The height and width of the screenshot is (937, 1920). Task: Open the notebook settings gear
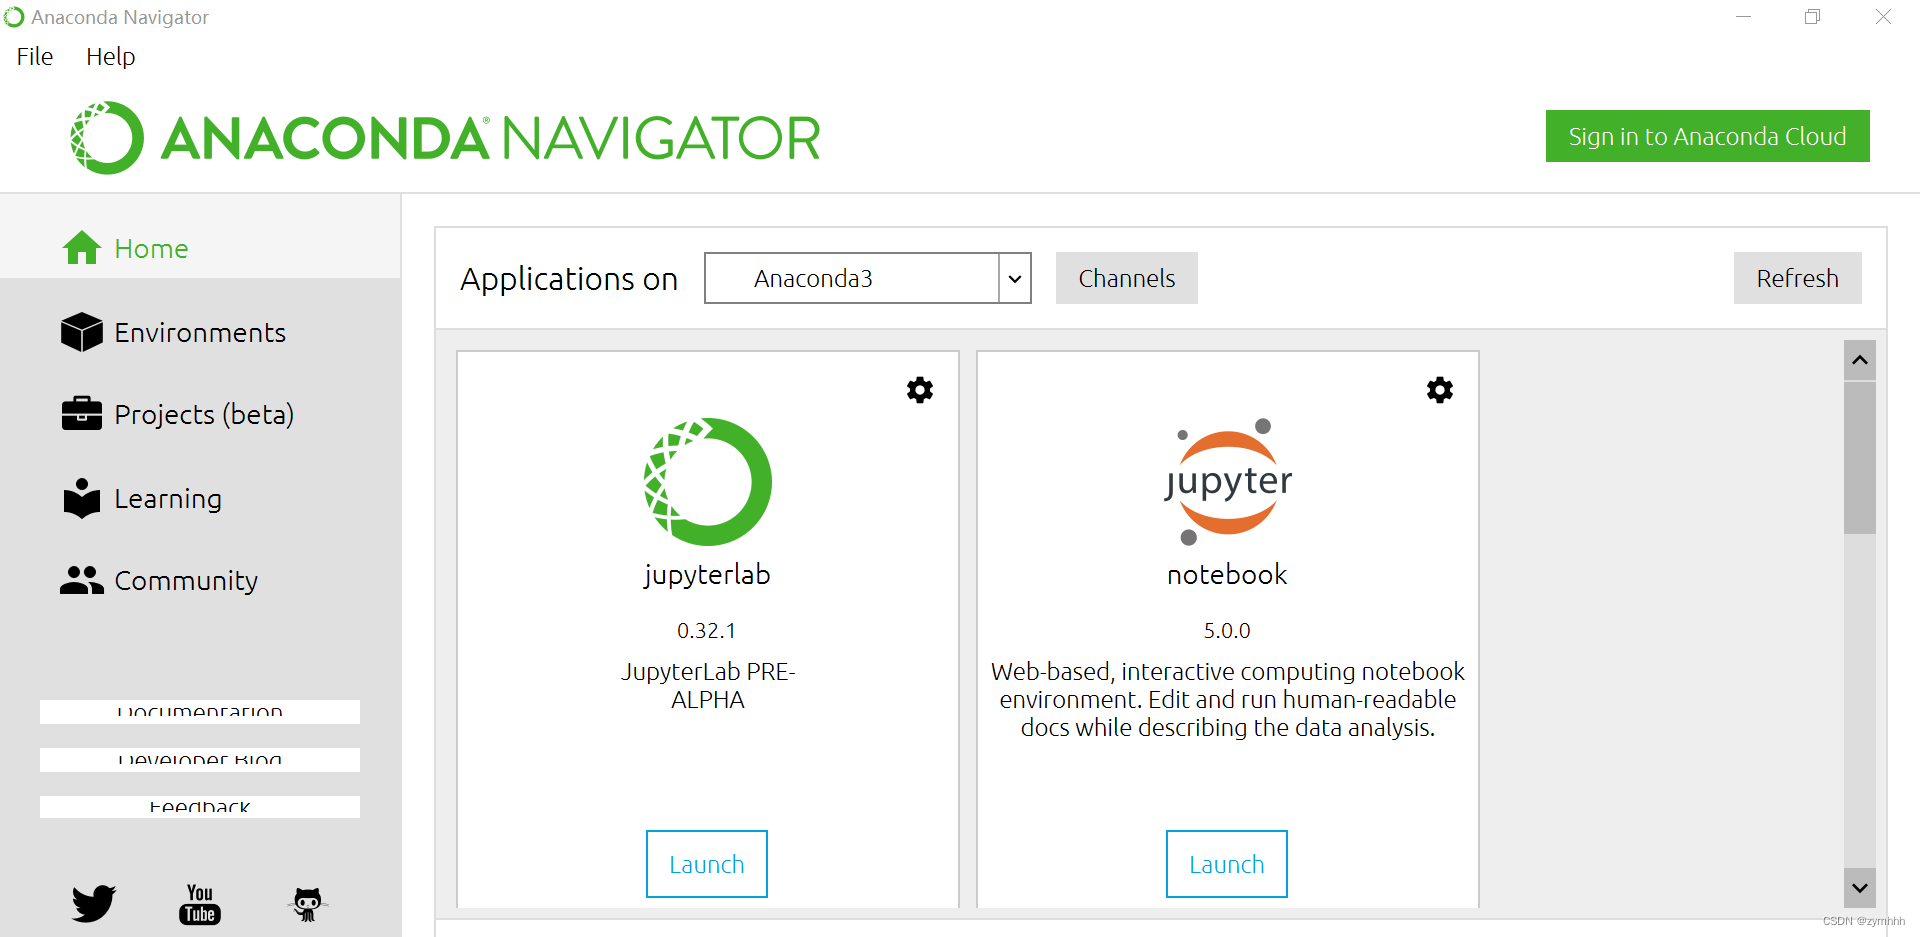pos(1440,390)
